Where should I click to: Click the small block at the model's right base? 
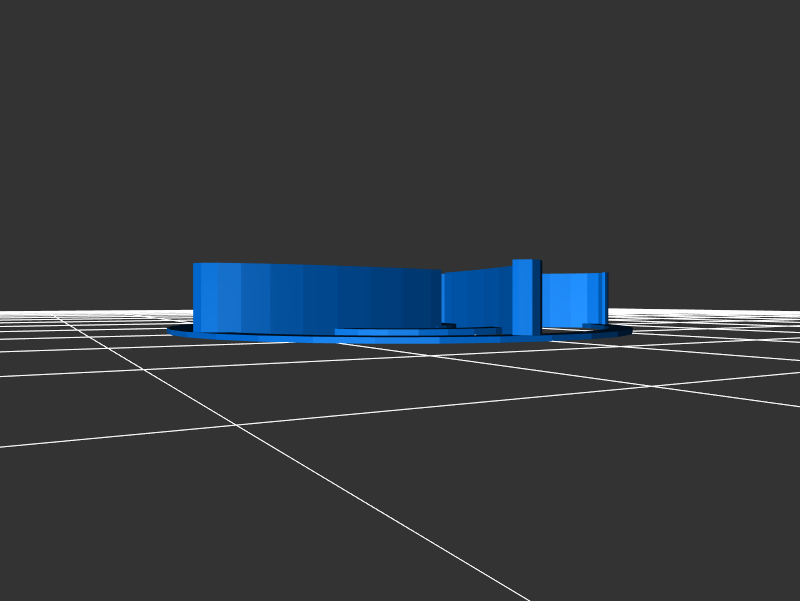pyautogui.click(x=593, y=325)
